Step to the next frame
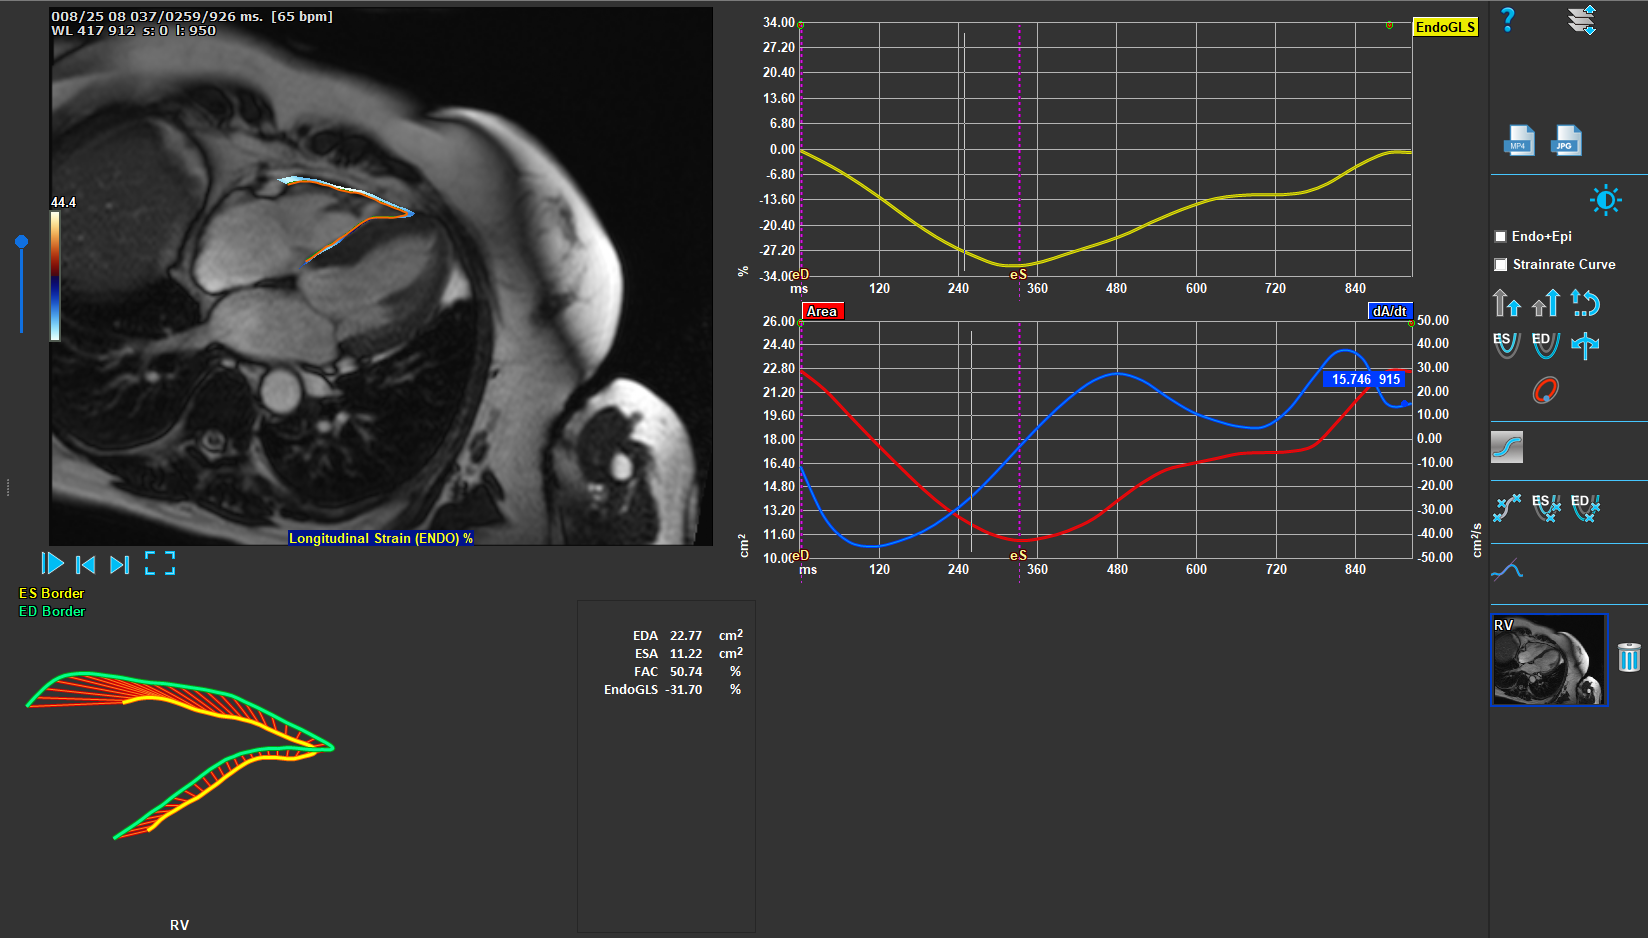 coord(120,564)
